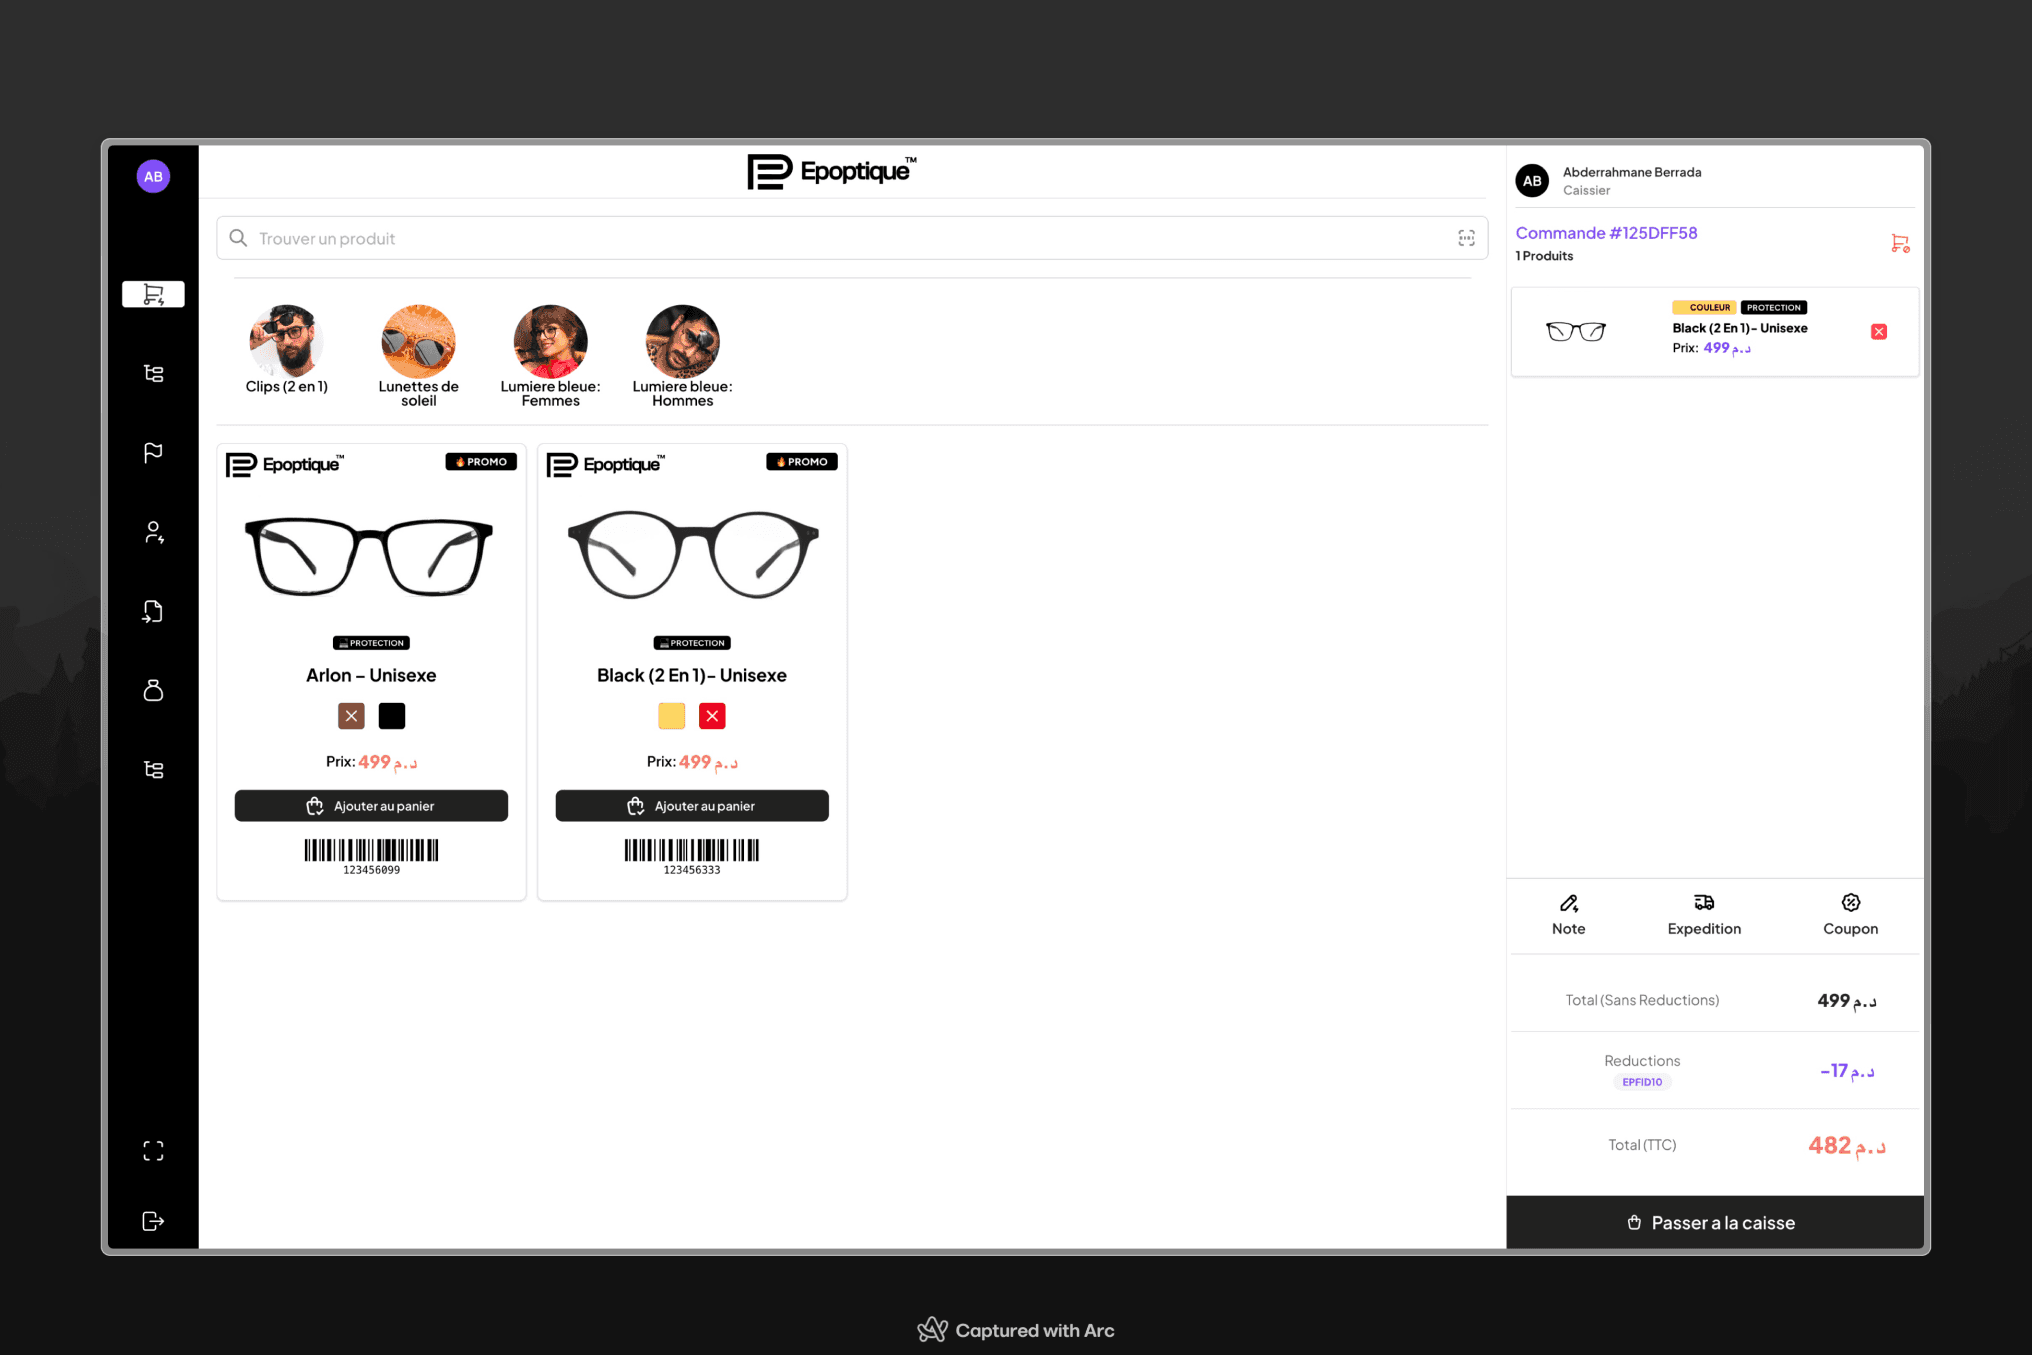Add Arlon – Unisexe to cart

click(371, 806)
